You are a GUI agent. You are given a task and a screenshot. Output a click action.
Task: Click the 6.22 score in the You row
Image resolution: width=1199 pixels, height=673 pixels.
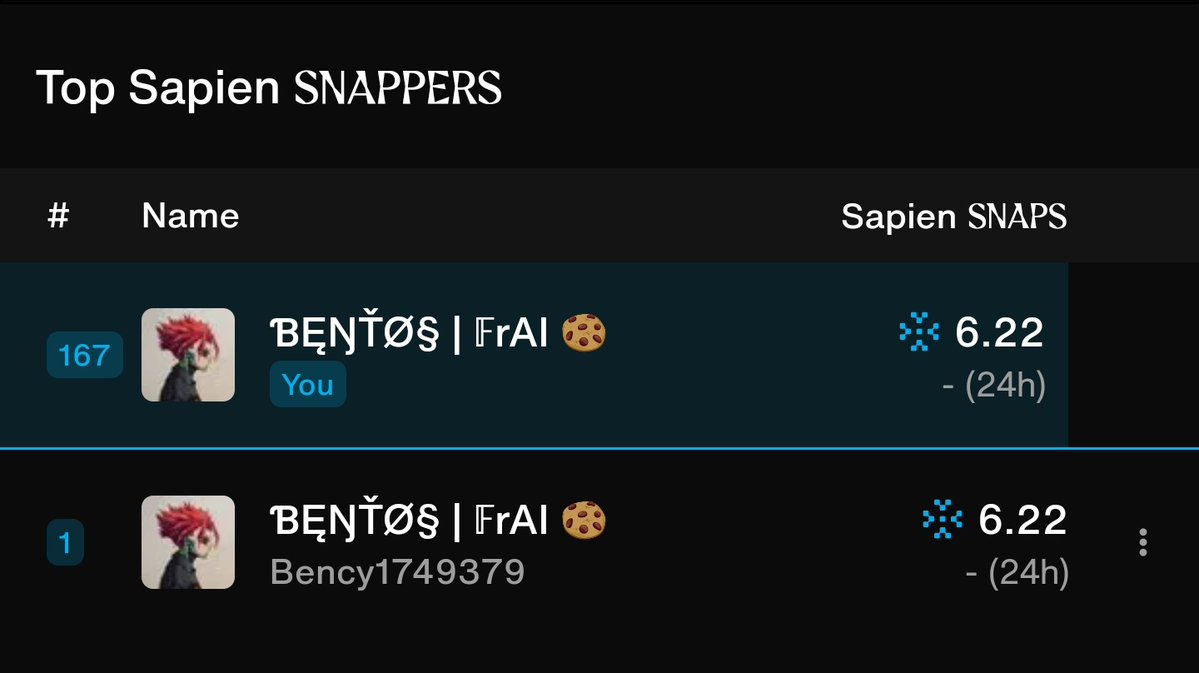(999, 333)
